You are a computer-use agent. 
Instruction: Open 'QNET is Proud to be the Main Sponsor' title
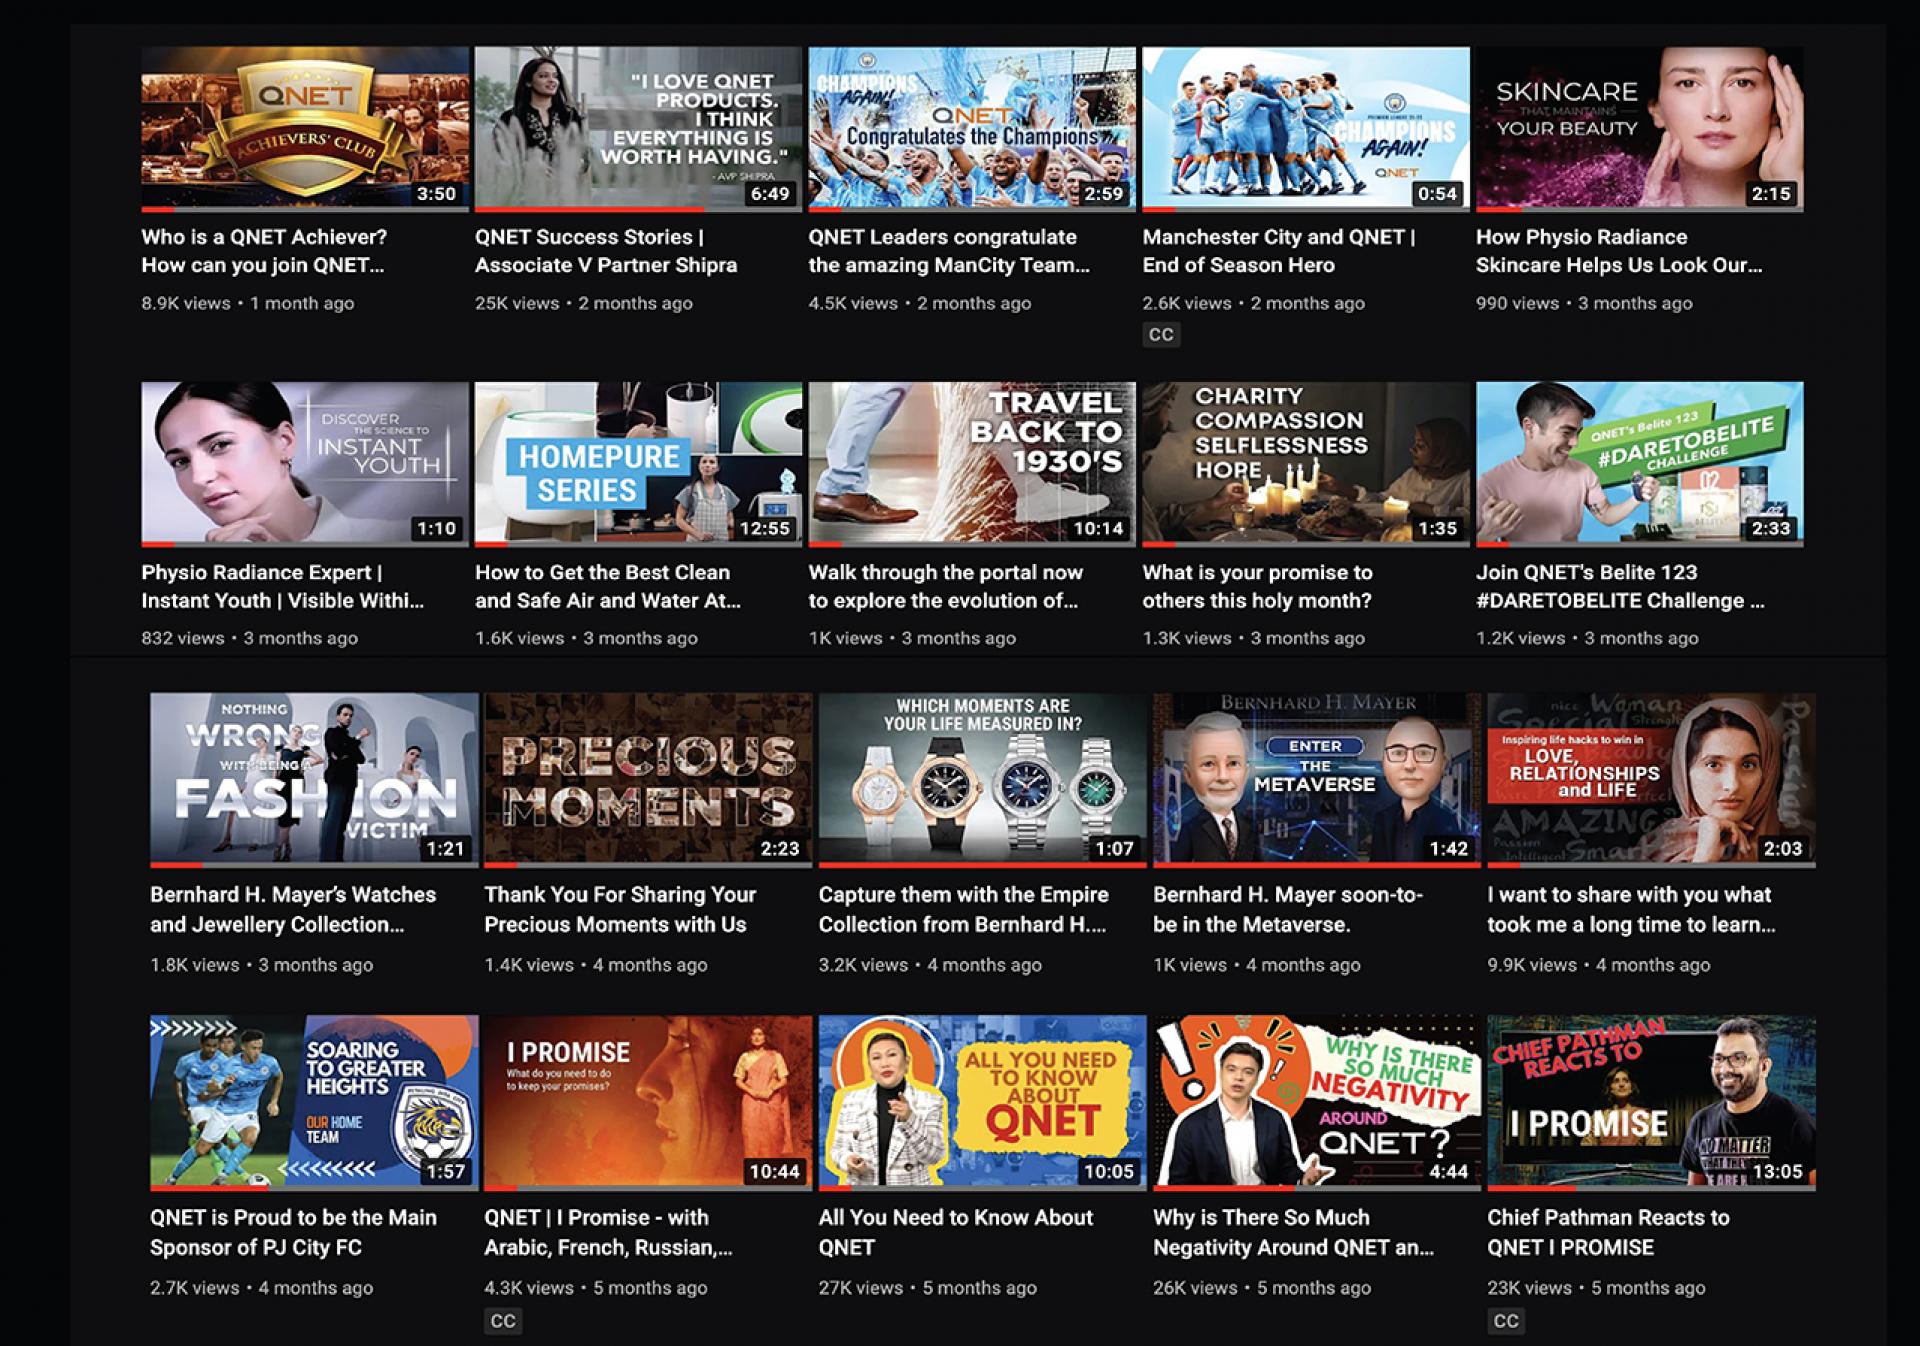pos(293,1232)
